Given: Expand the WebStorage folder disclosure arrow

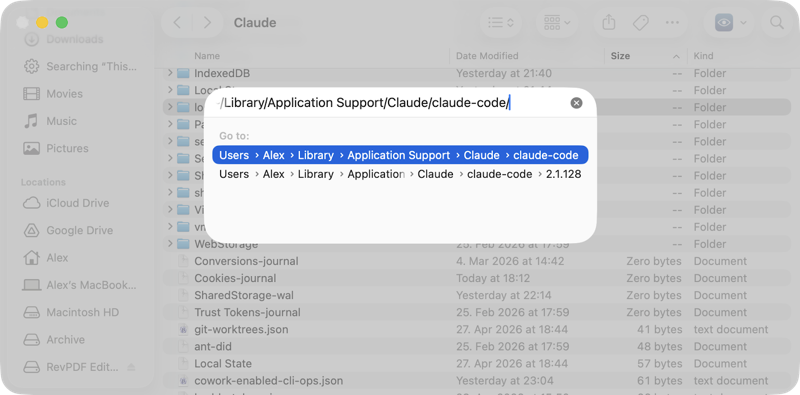Looking at the screenshot, I should click(x=170, y=244).
